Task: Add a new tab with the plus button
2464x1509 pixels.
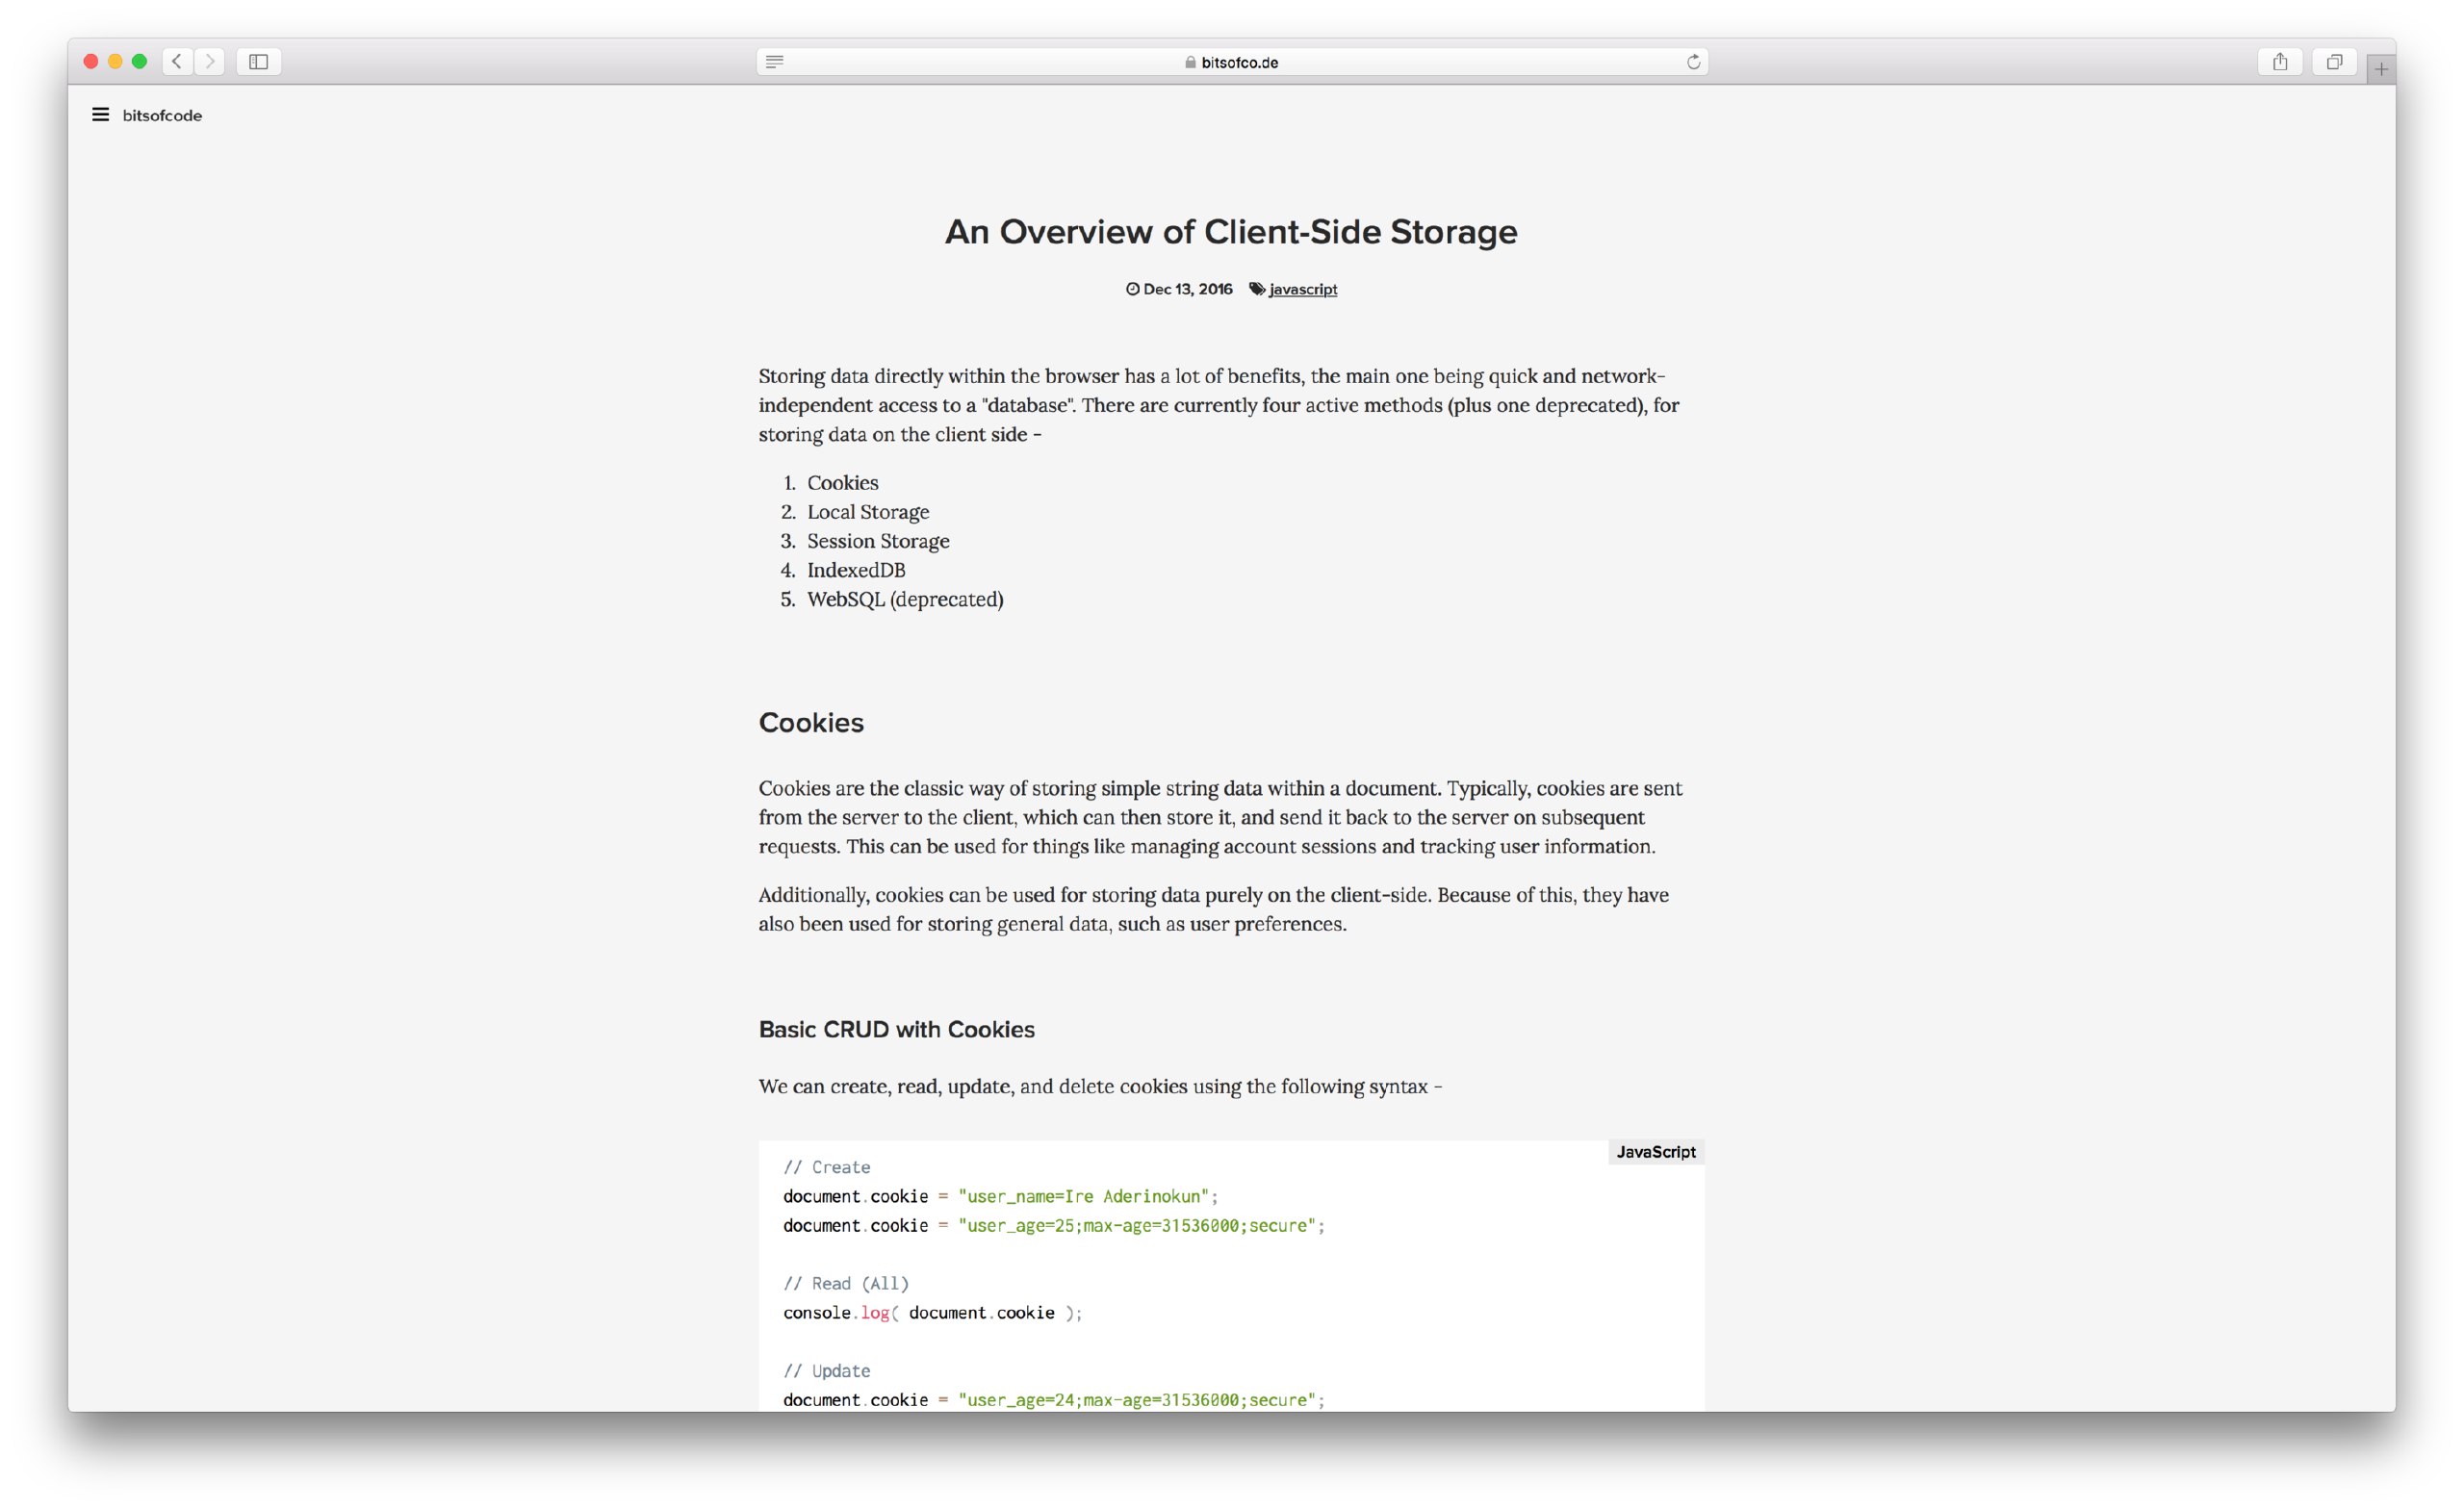Action: (x=2381, y=69)
